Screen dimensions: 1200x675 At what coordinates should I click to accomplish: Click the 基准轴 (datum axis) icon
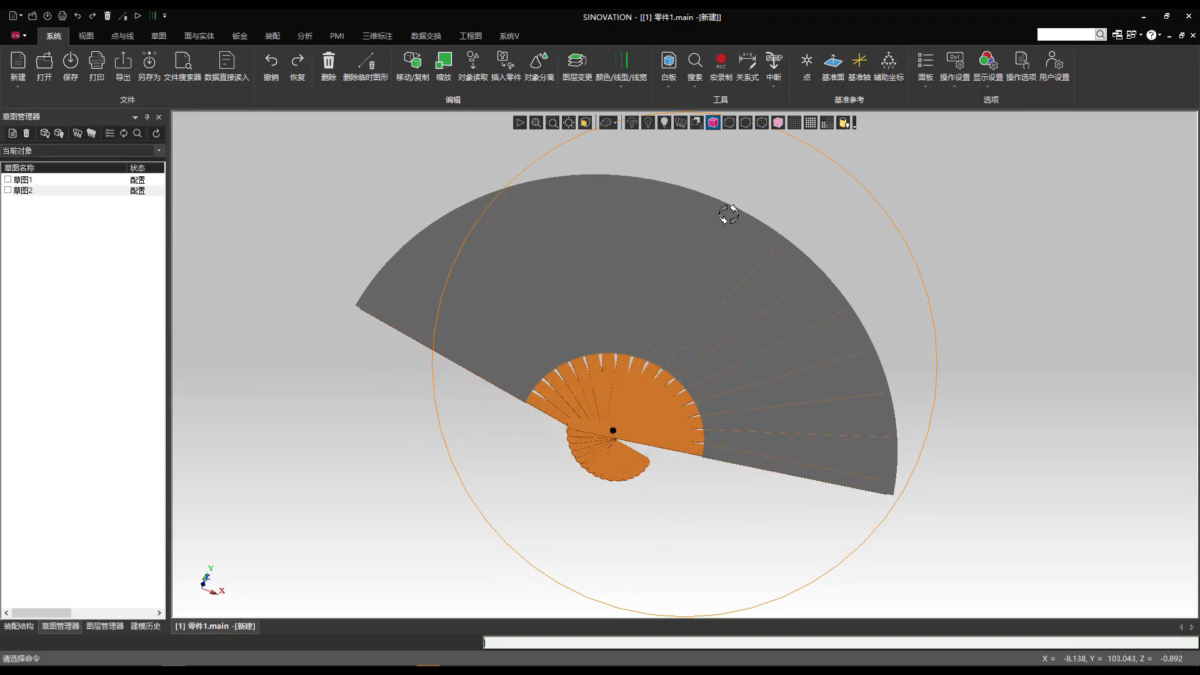pyautogui.click(x=859, y=62)
